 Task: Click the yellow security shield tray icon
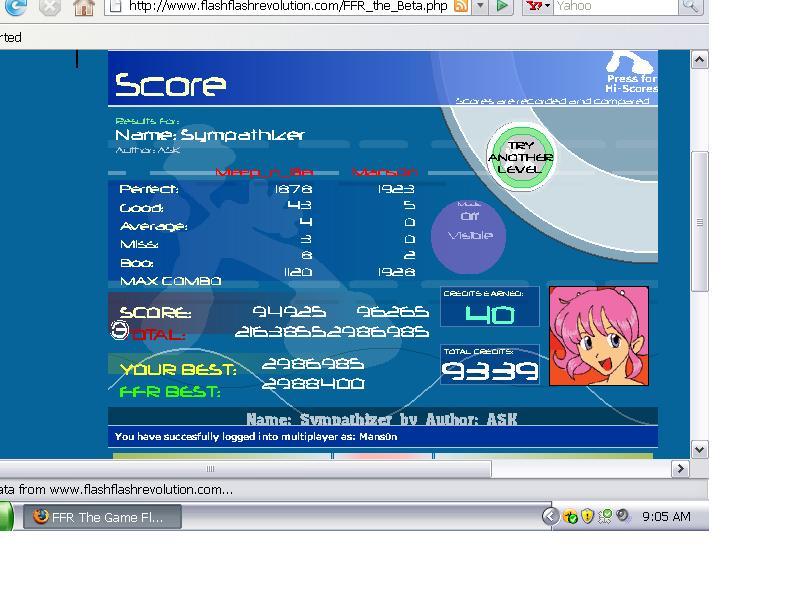(x=587, y=516)
